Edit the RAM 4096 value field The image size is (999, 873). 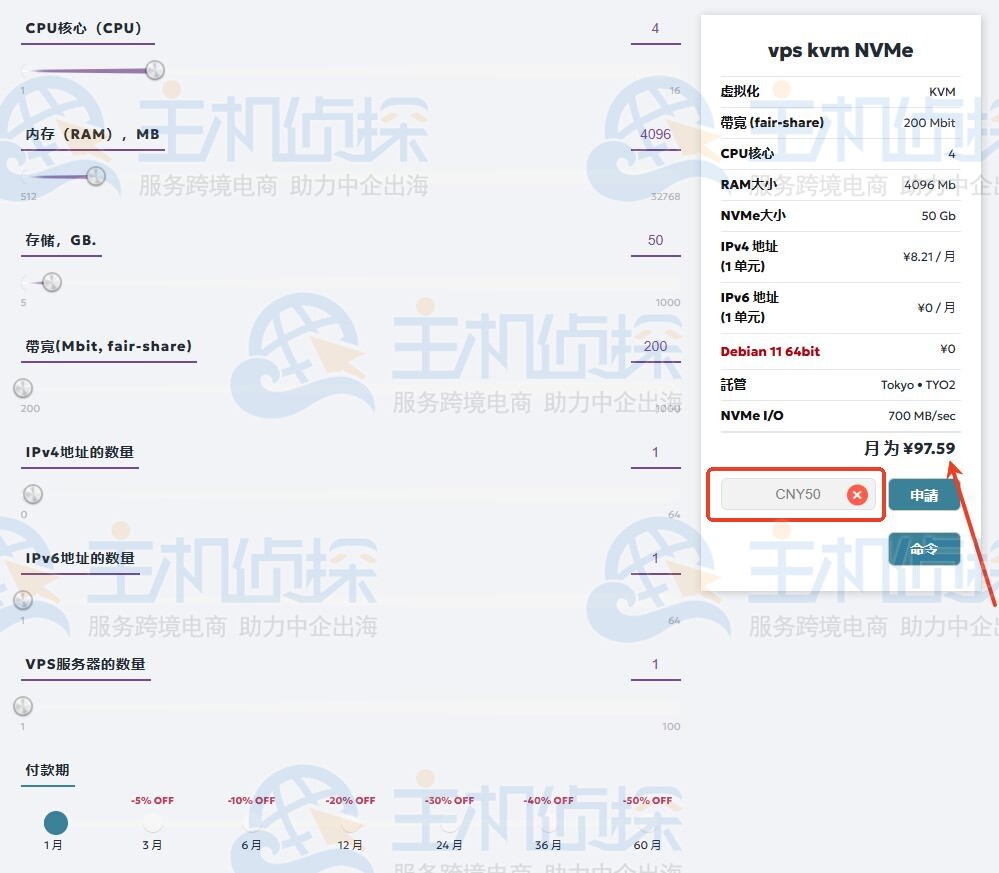pos(655,135)
